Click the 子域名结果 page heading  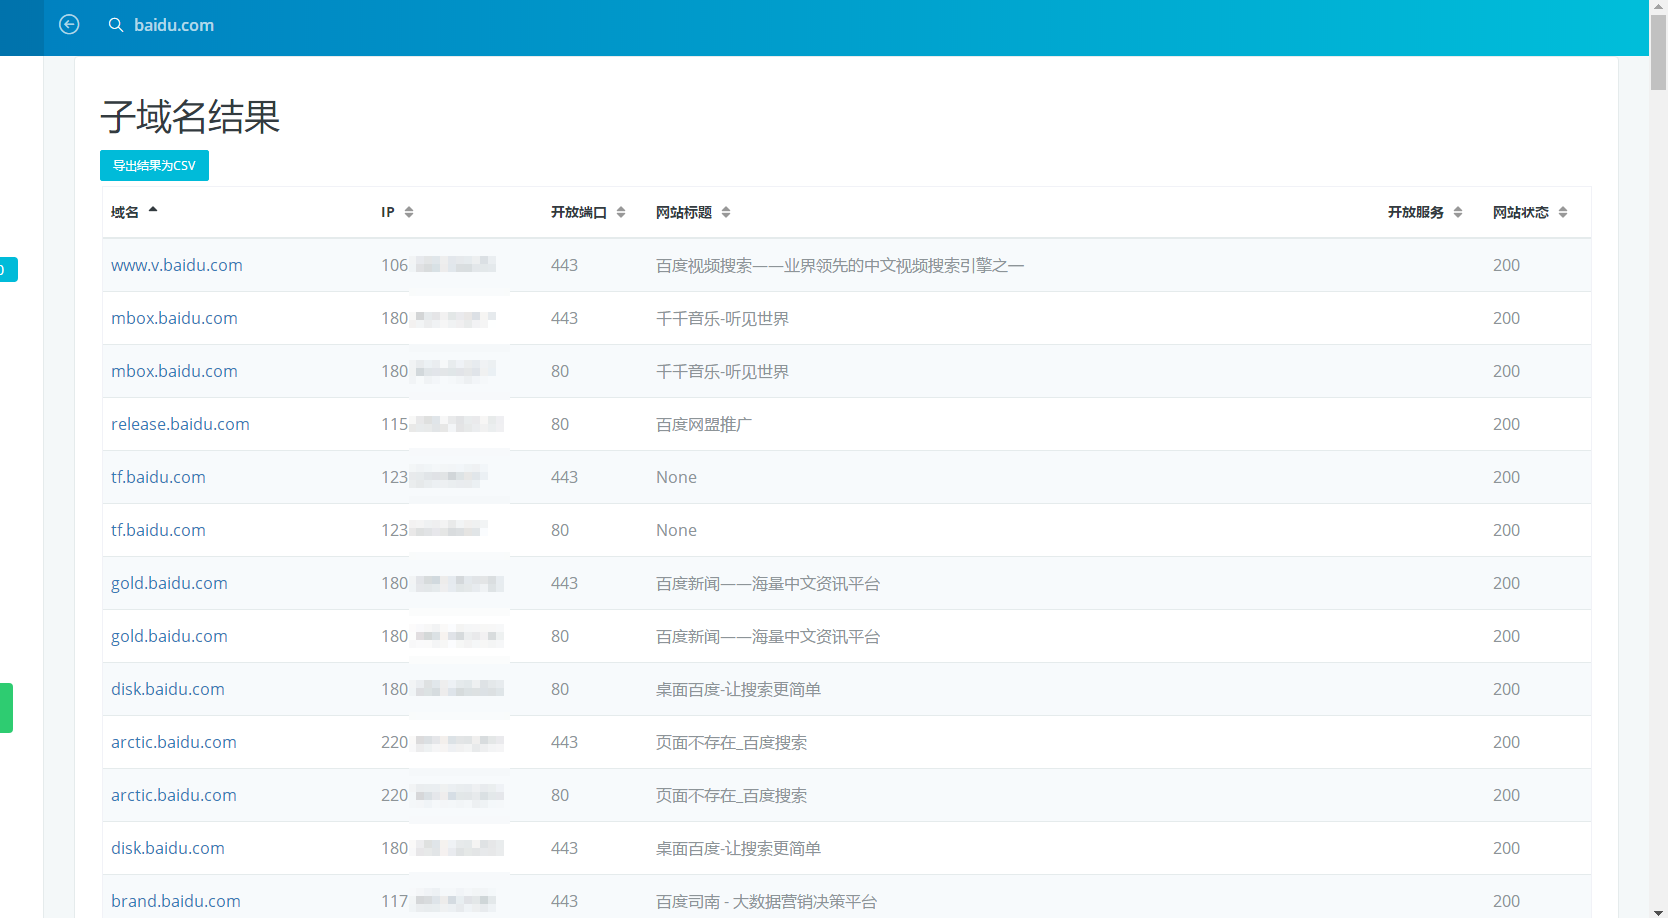coord(190,117)
